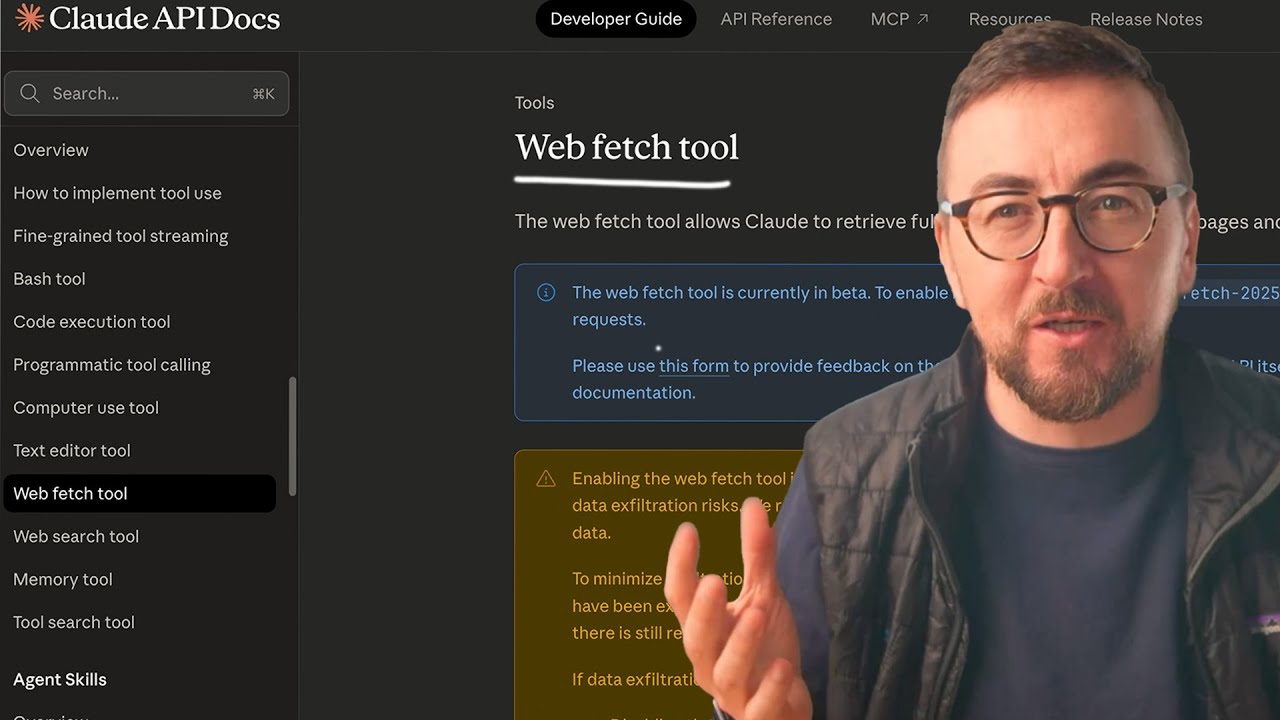This screenshot has height=720, width=1280.
Task: Select Web search tool in sidebar
Action: 76,537
